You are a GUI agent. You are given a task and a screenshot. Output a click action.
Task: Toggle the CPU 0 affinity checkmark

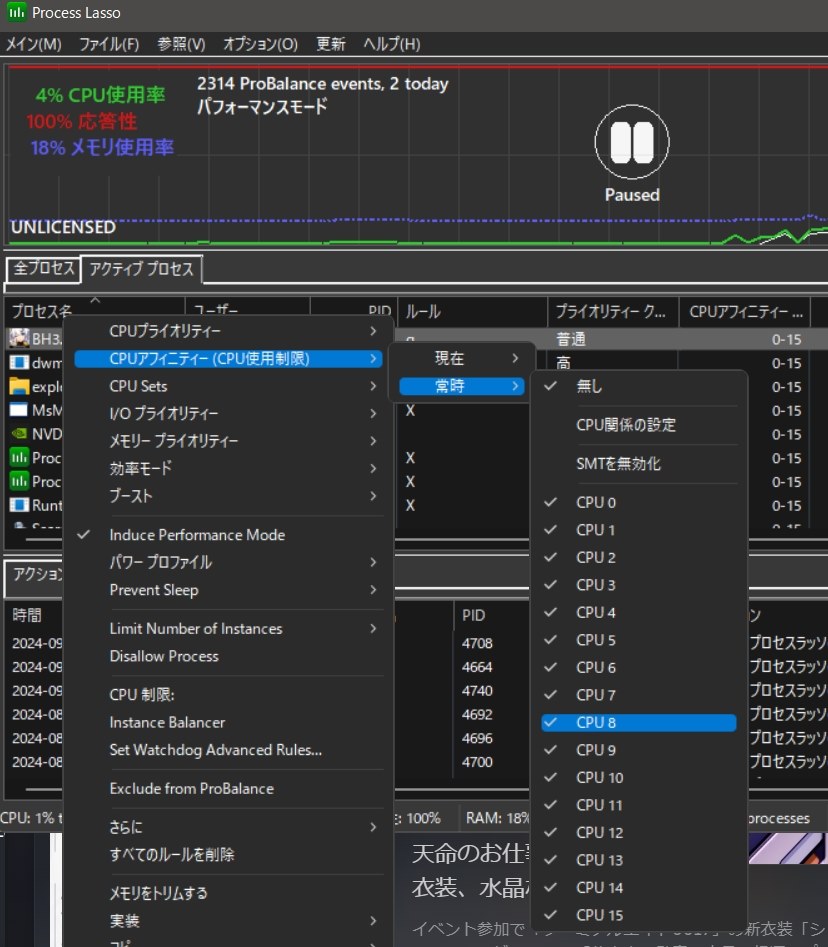pos(596,502)
